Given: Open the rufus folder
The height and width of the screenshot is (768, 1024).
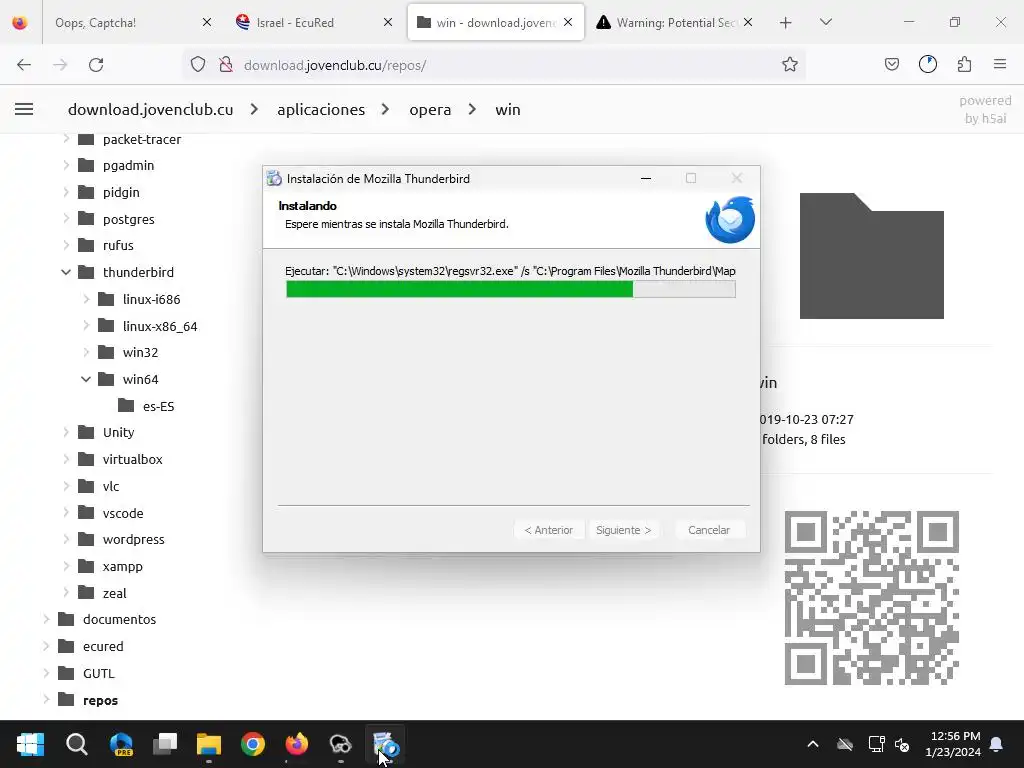Looking at the screenshot, I should [x=118, y=246].
